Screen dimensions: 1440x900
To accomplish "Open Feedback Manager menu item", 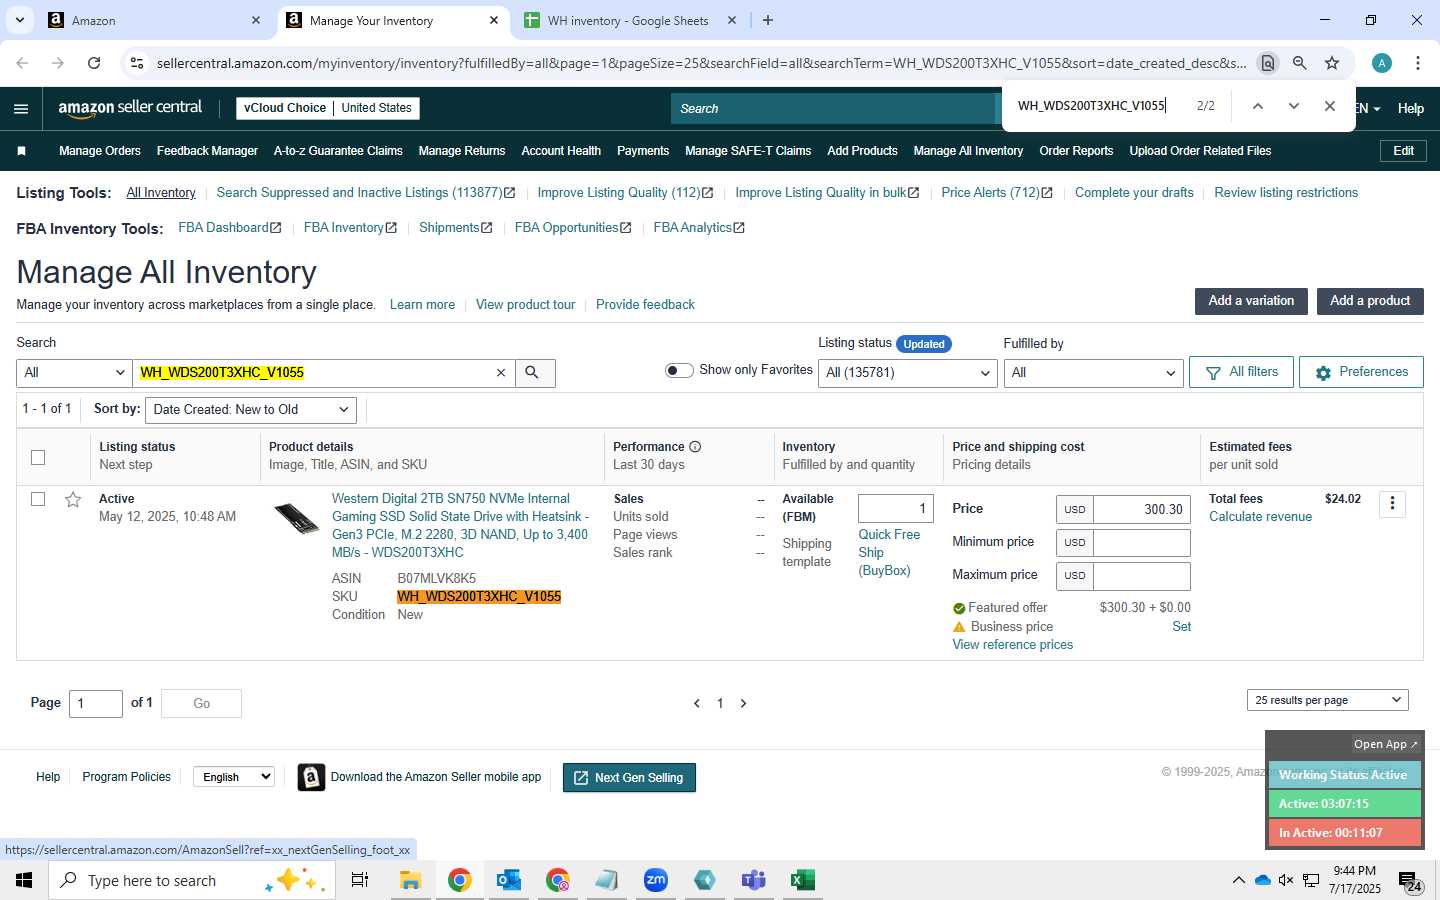I will [x=207, y=151].
